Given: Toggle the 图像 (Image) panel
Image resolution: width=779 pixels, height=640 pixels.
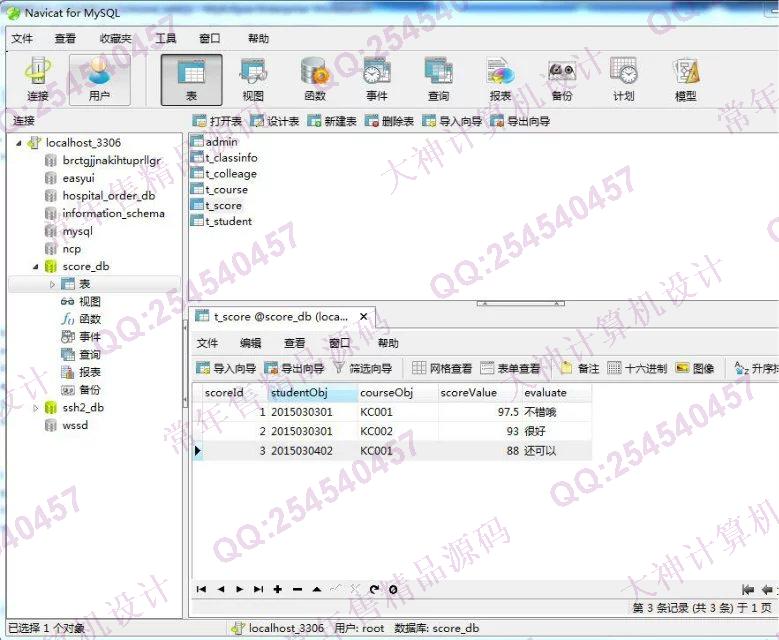Looking at the screenshot, I should point(695,368).
